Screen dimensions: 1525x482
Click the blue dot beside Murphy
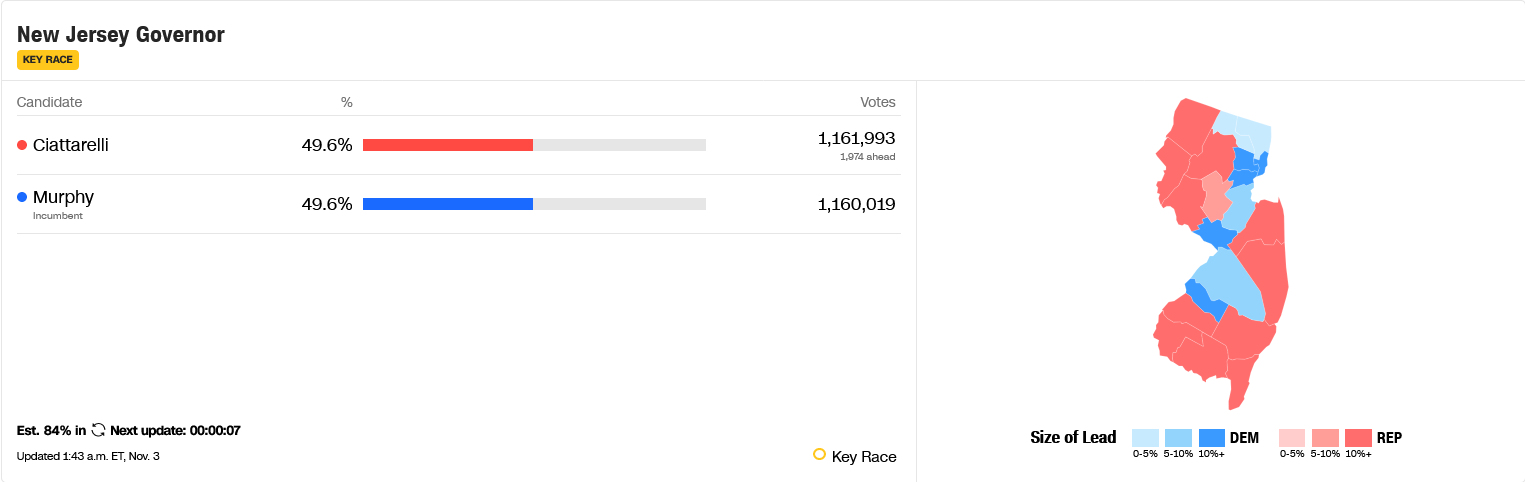click(x=22, y=197)
